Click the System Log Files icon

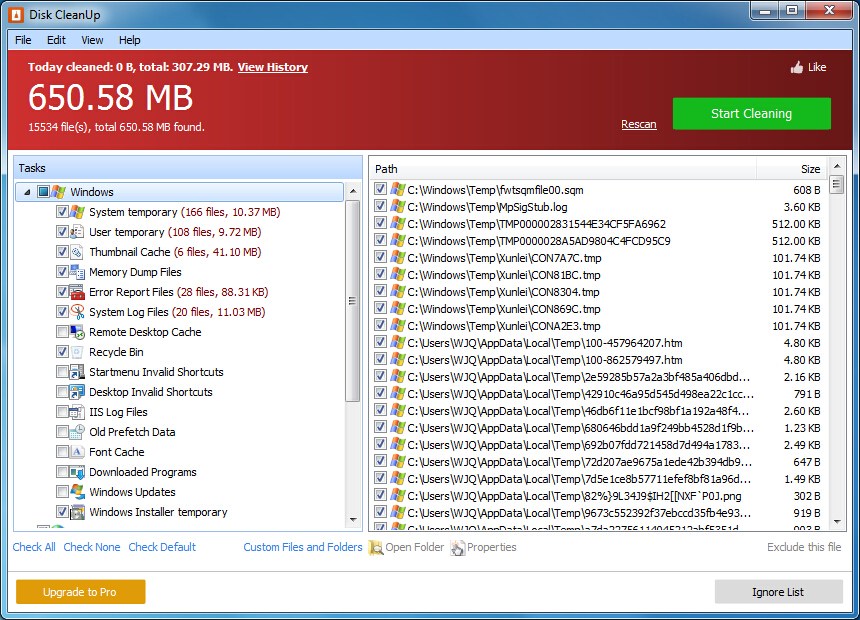[77, 312]
